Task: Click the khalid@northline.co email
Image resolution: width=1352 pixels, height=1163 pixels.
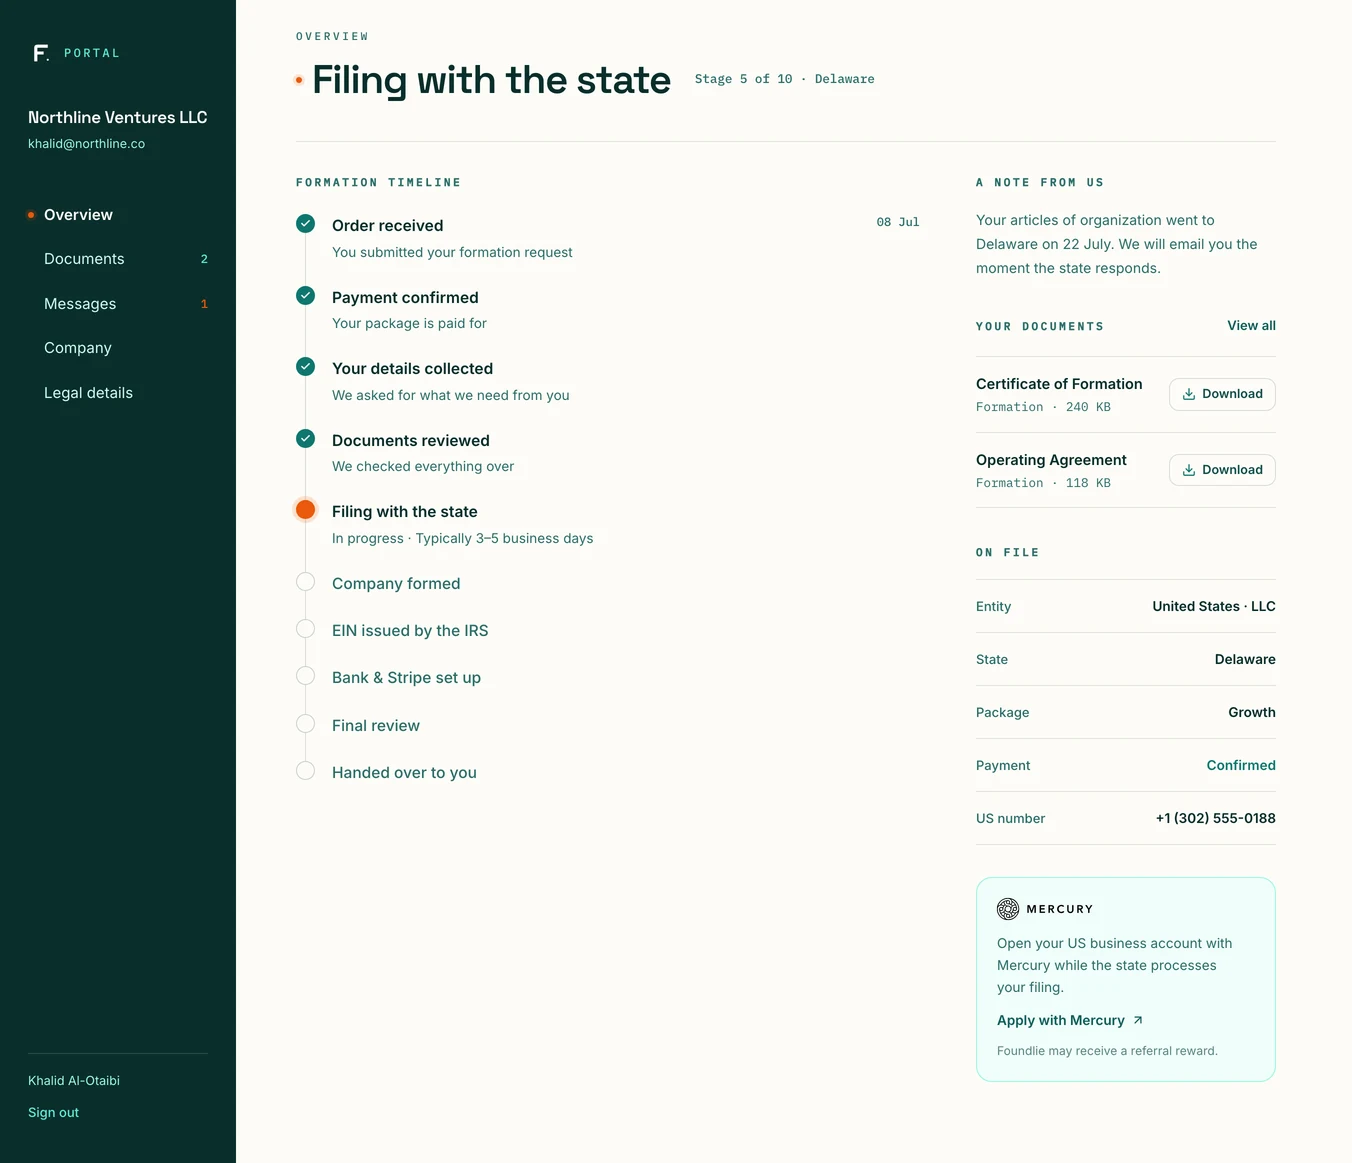Action: click(x=86, y=144)
